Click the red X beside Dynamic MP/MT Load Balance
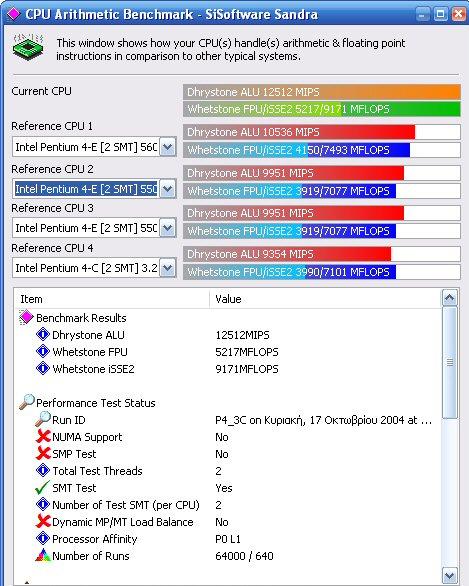This screenshot has height=586, width=469. click(x=43, y=521)
